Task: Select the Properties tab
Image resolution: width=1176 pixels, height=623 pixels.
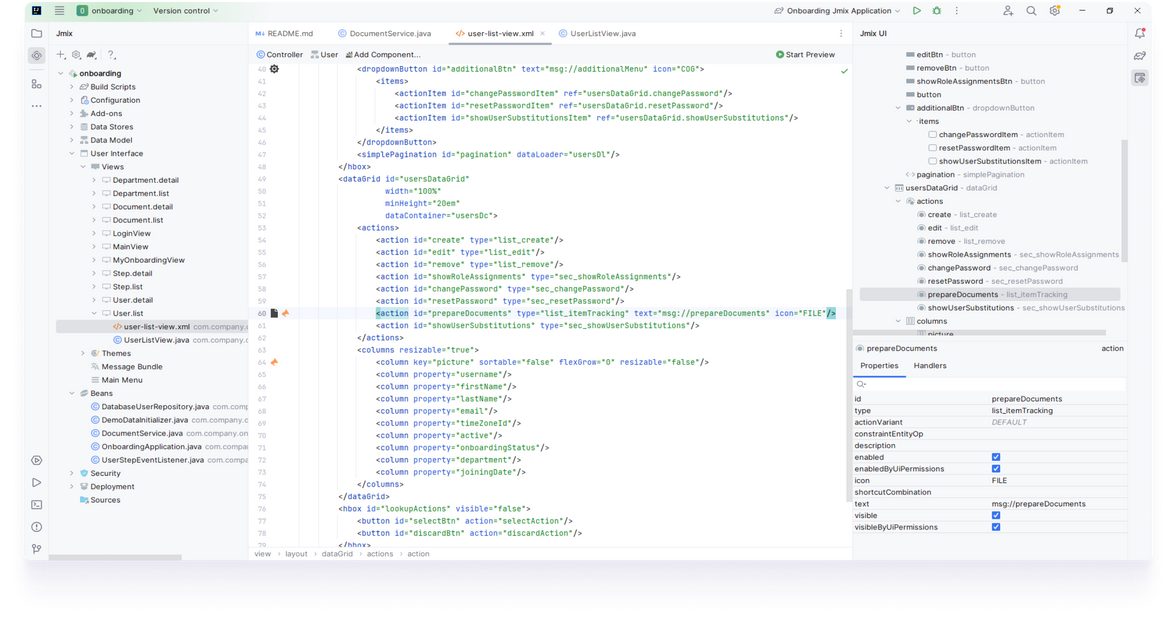Action: click(x=879, y=366)
